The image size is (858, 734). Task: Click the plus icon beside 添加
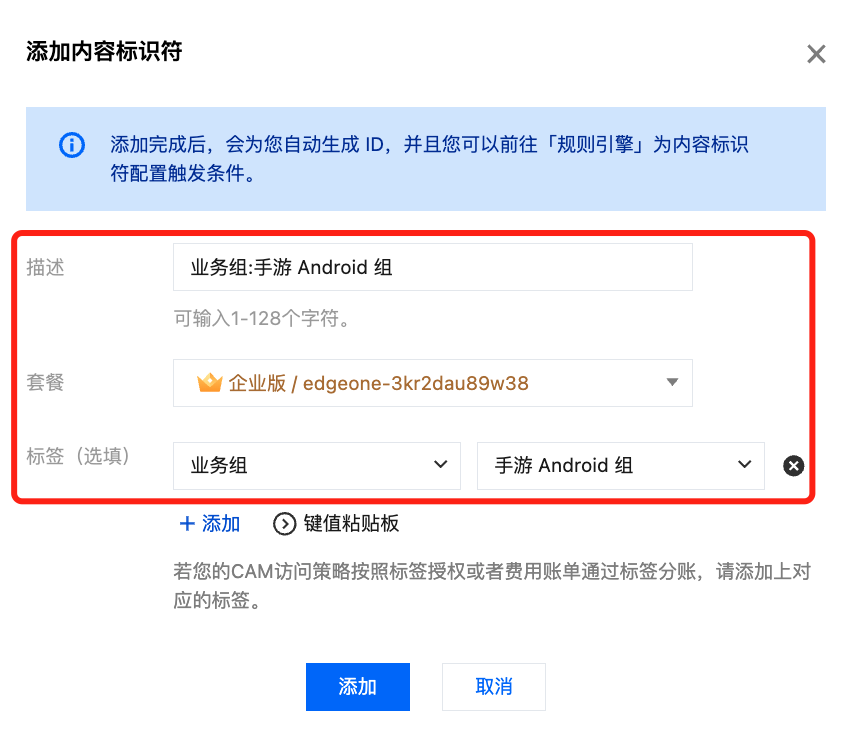click(x=187, y=523)
